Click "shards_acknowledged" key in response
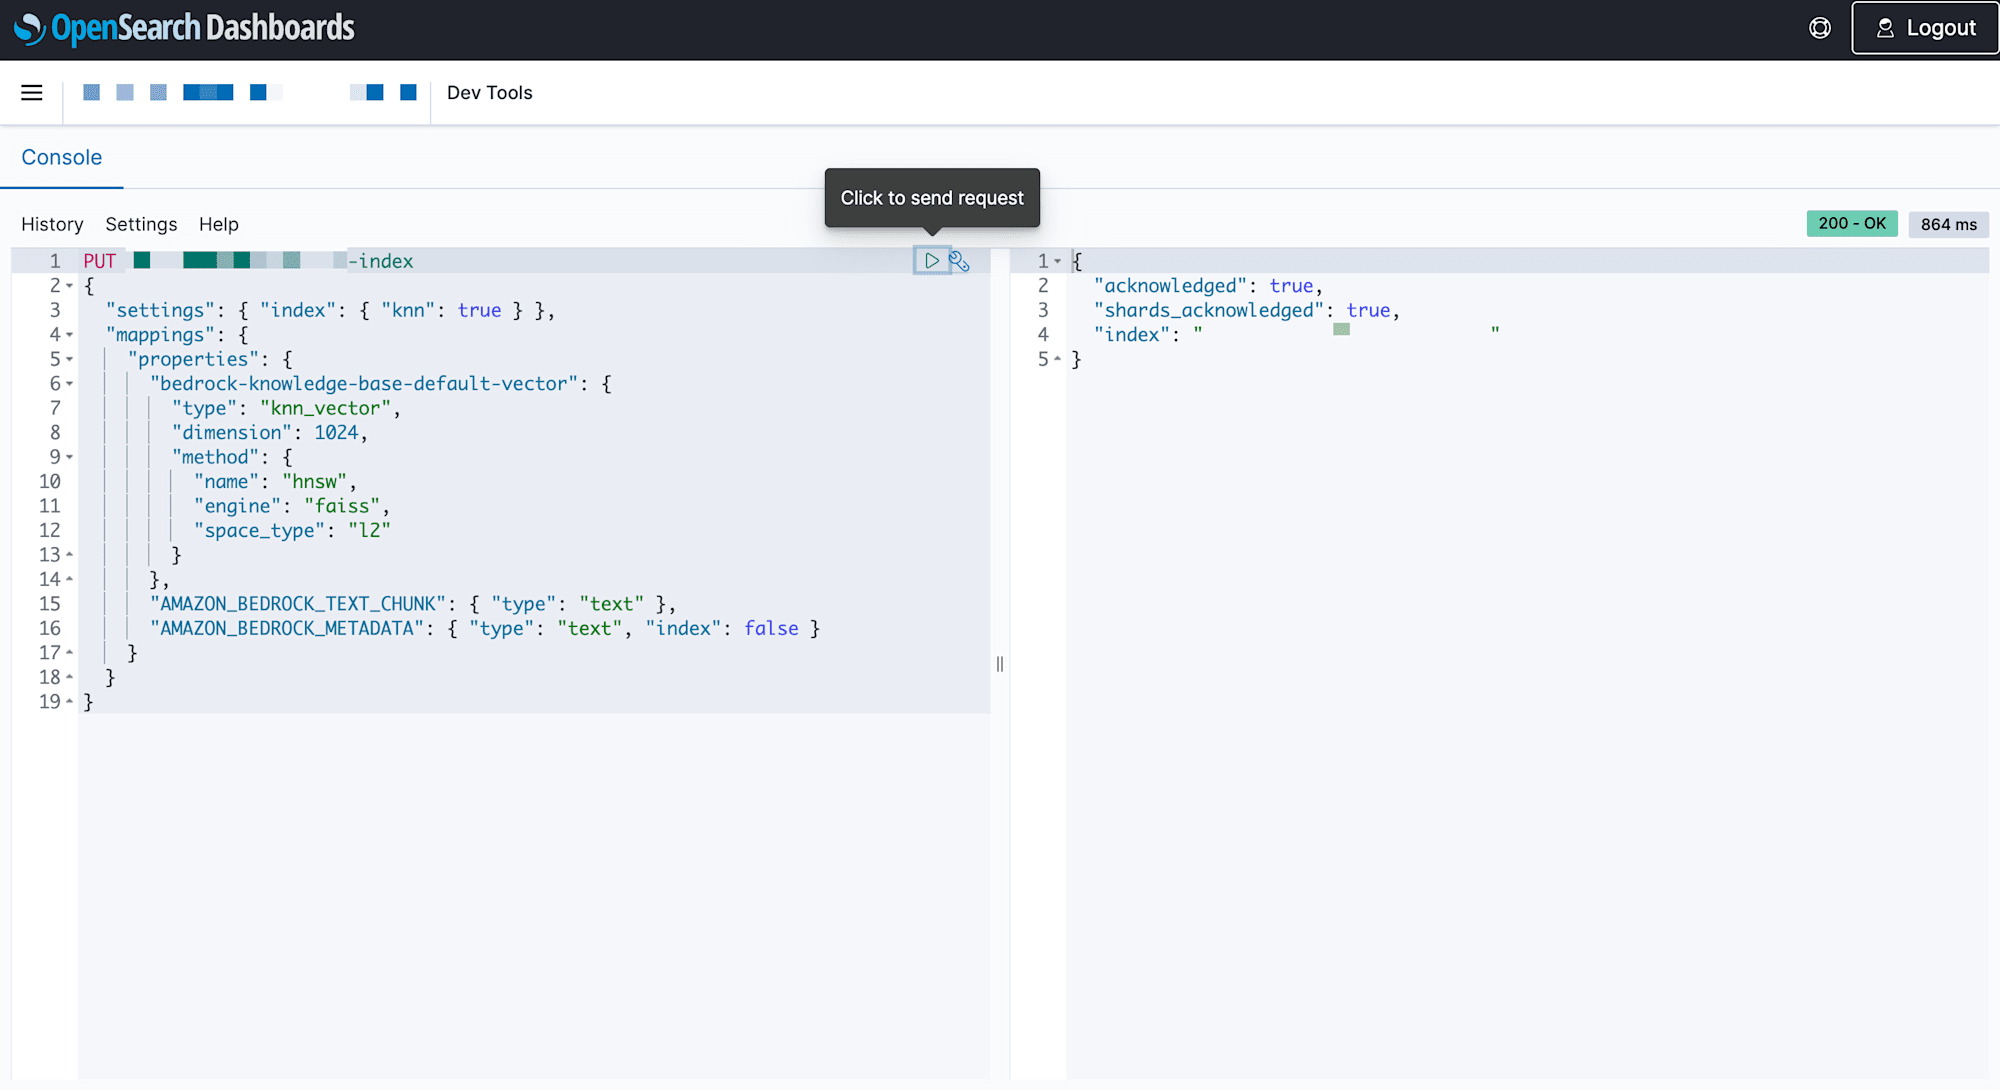 tap(1209, 311)
